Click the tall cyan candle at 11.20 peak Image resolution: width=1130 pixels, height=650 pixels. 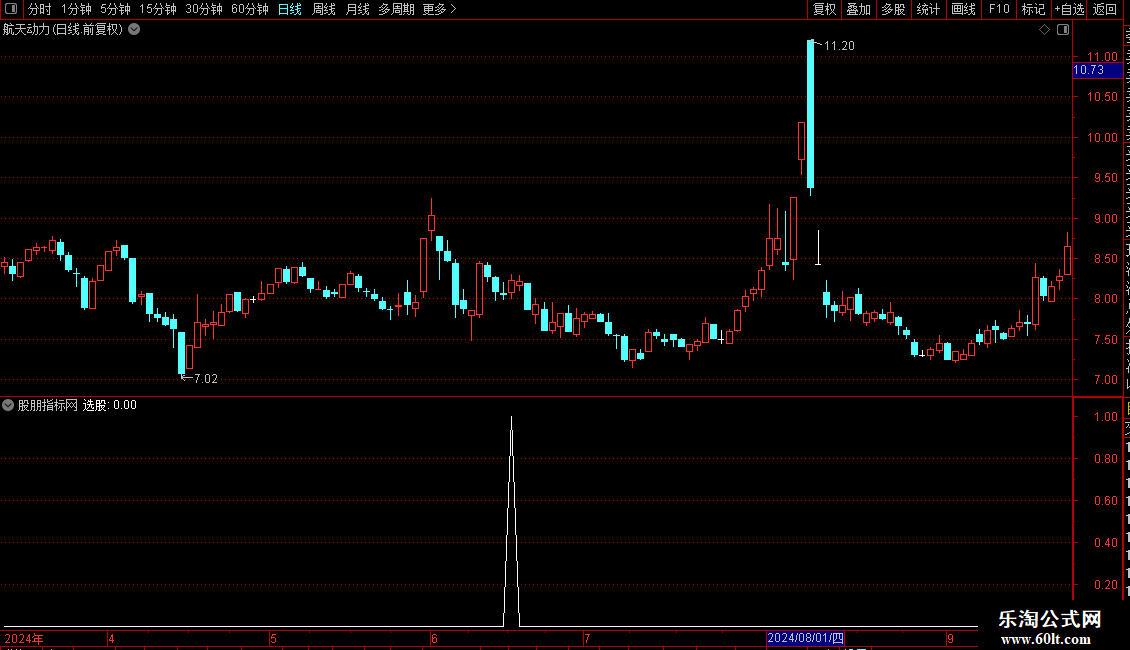pos(811,115)
